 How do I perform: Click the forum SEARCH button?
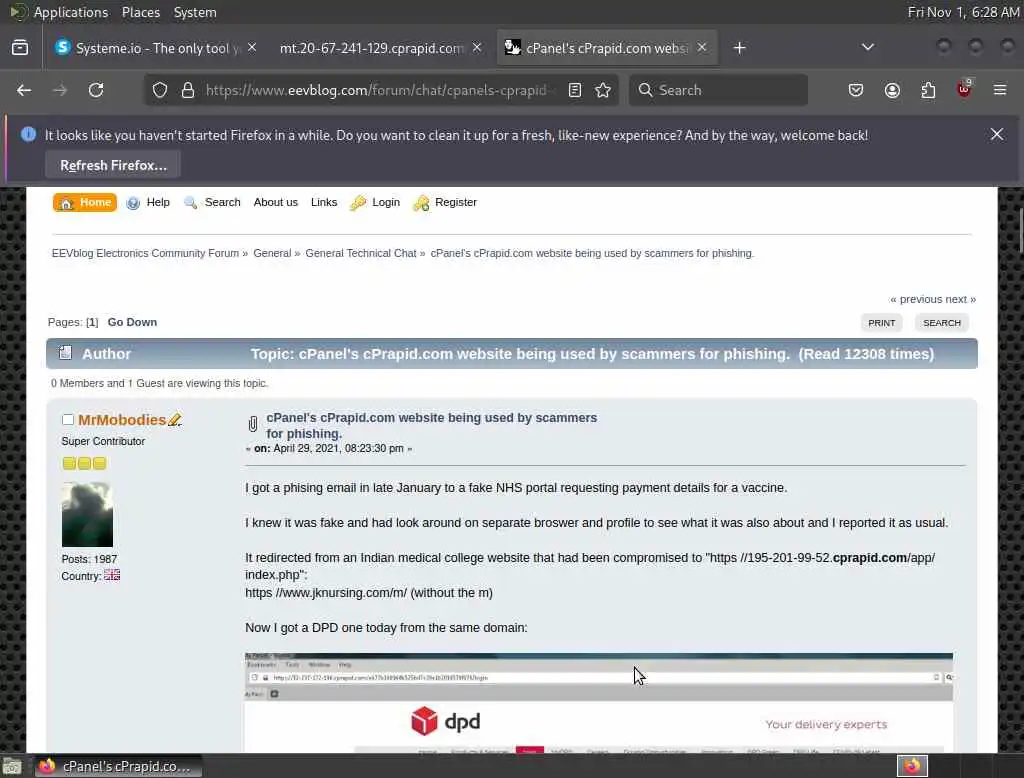click(x=942, y=323)
